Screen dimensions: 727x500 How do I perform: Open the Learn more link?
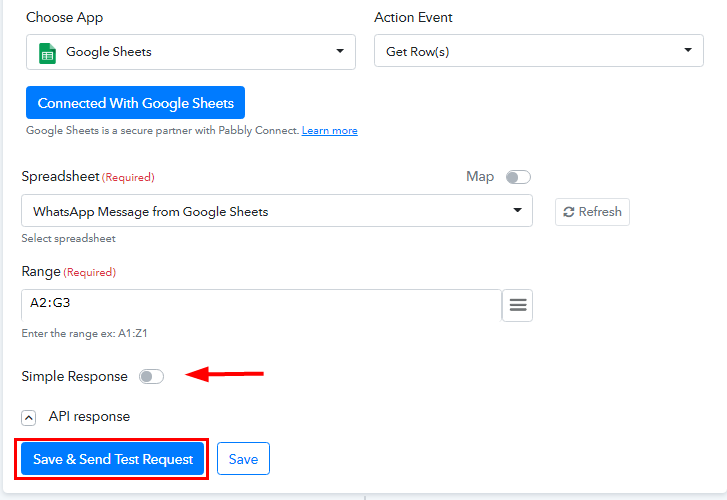click(329, 131)
